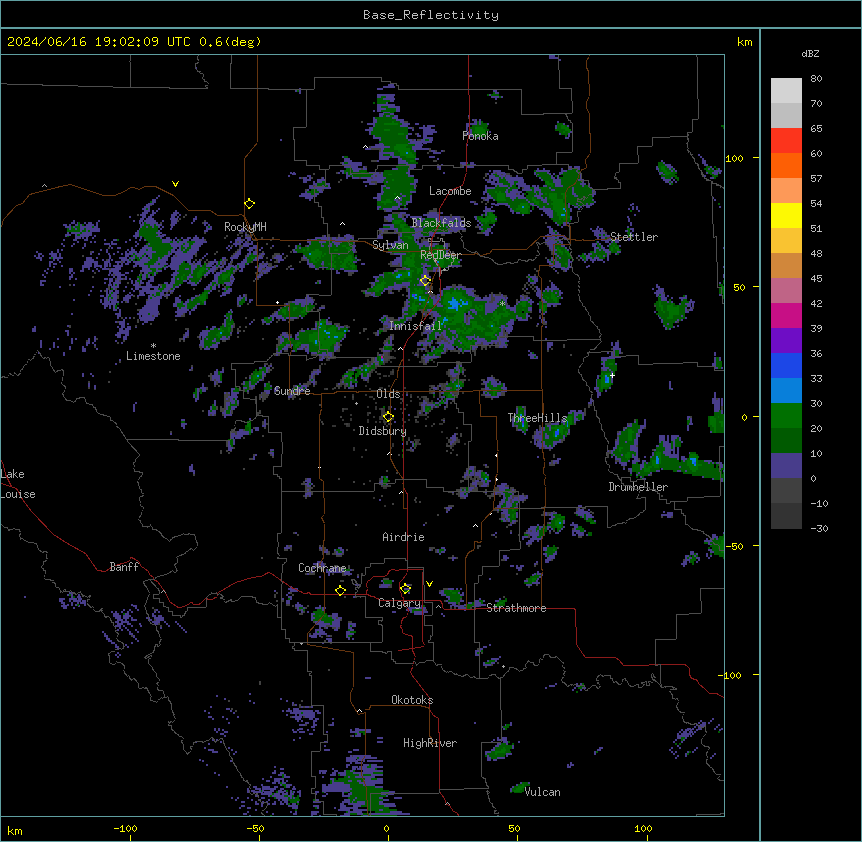Click the dBZ legend heading
This screenshot has width=862, height=842.
point(810,53)
